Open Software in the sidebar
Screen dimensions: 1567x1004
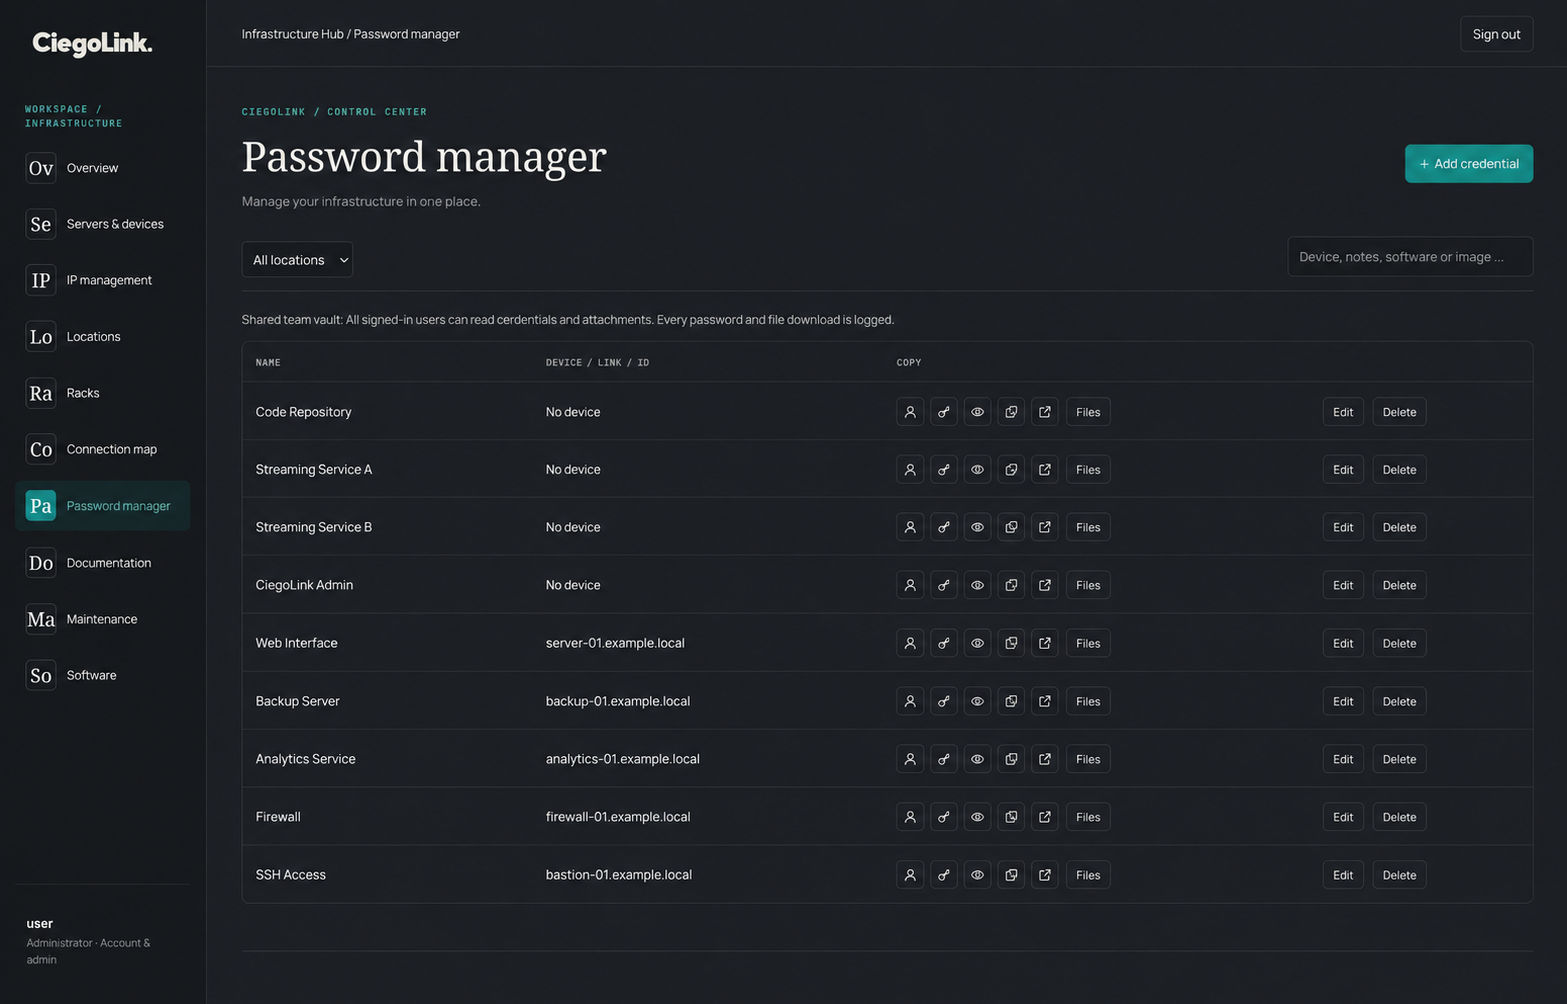tap(102, 675)
